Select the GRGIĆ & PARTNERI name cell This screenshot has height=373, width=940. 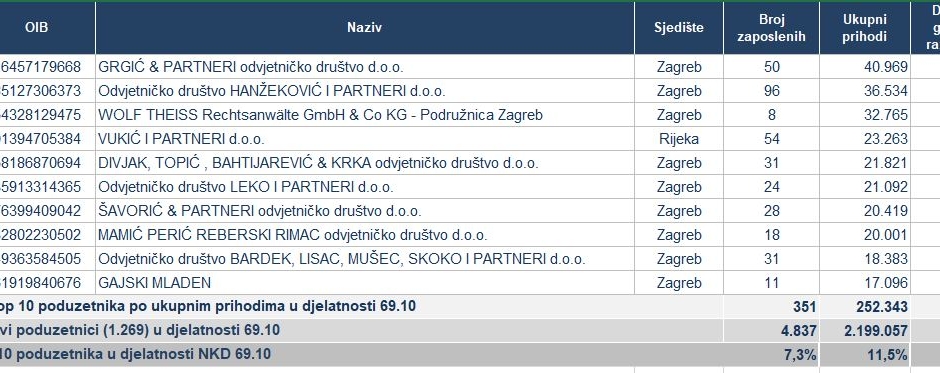[x=364, y=67]
